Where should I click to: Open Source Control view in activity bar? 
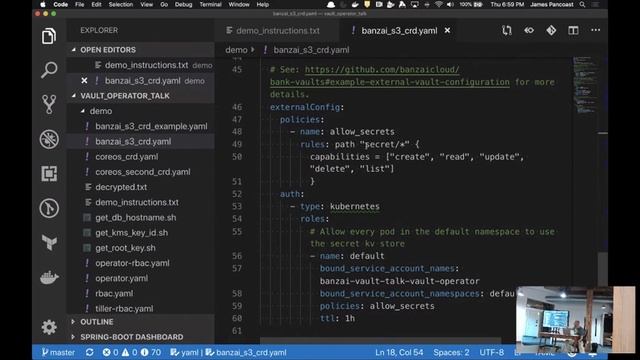pyautogui.click(x=49, y=104)
